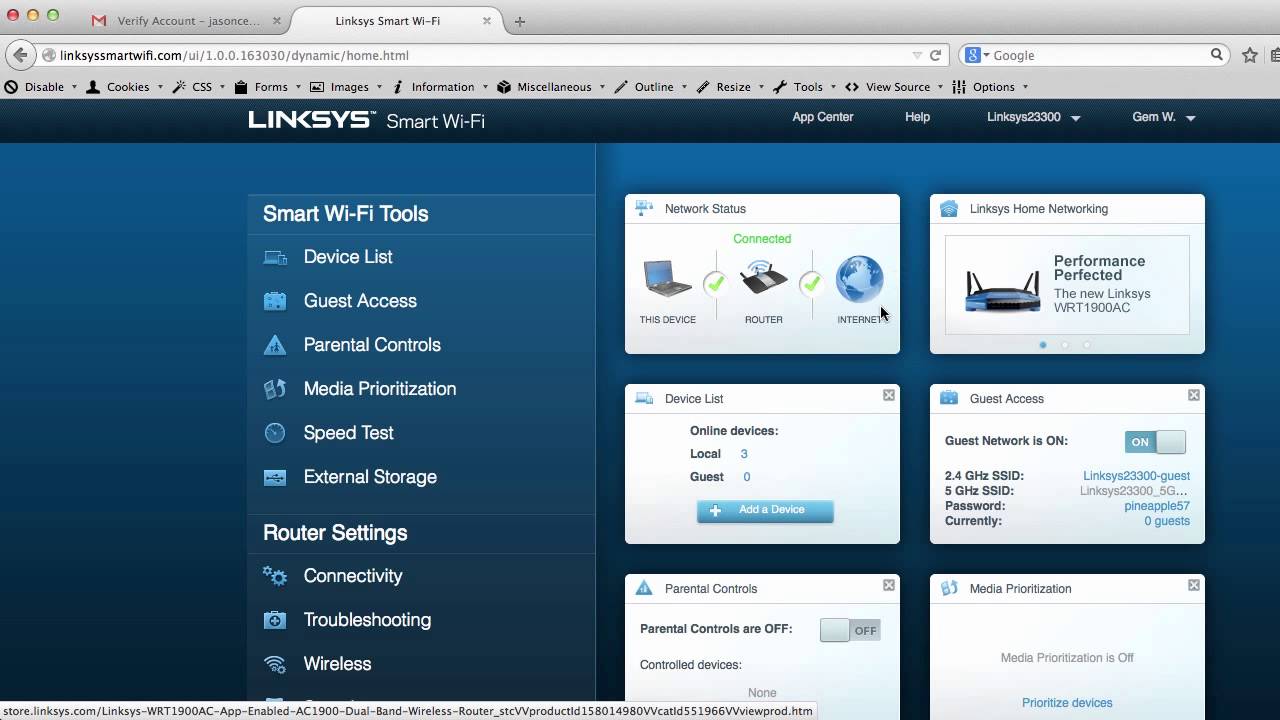1280x720 pixels.
Task: Reload the page with the refresh icon
Action: tap(935, 55)
